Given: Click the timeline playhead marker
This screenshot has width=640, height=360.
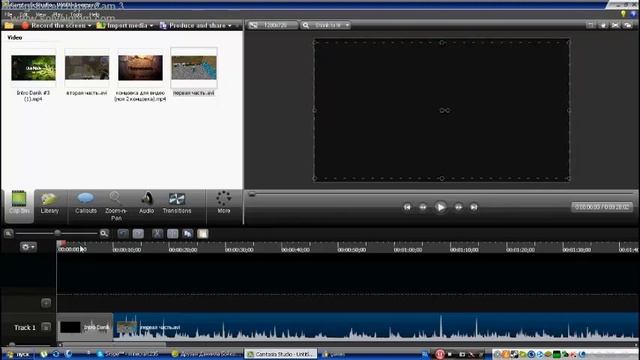Looking at the screenshot, I should coord(61,244).
